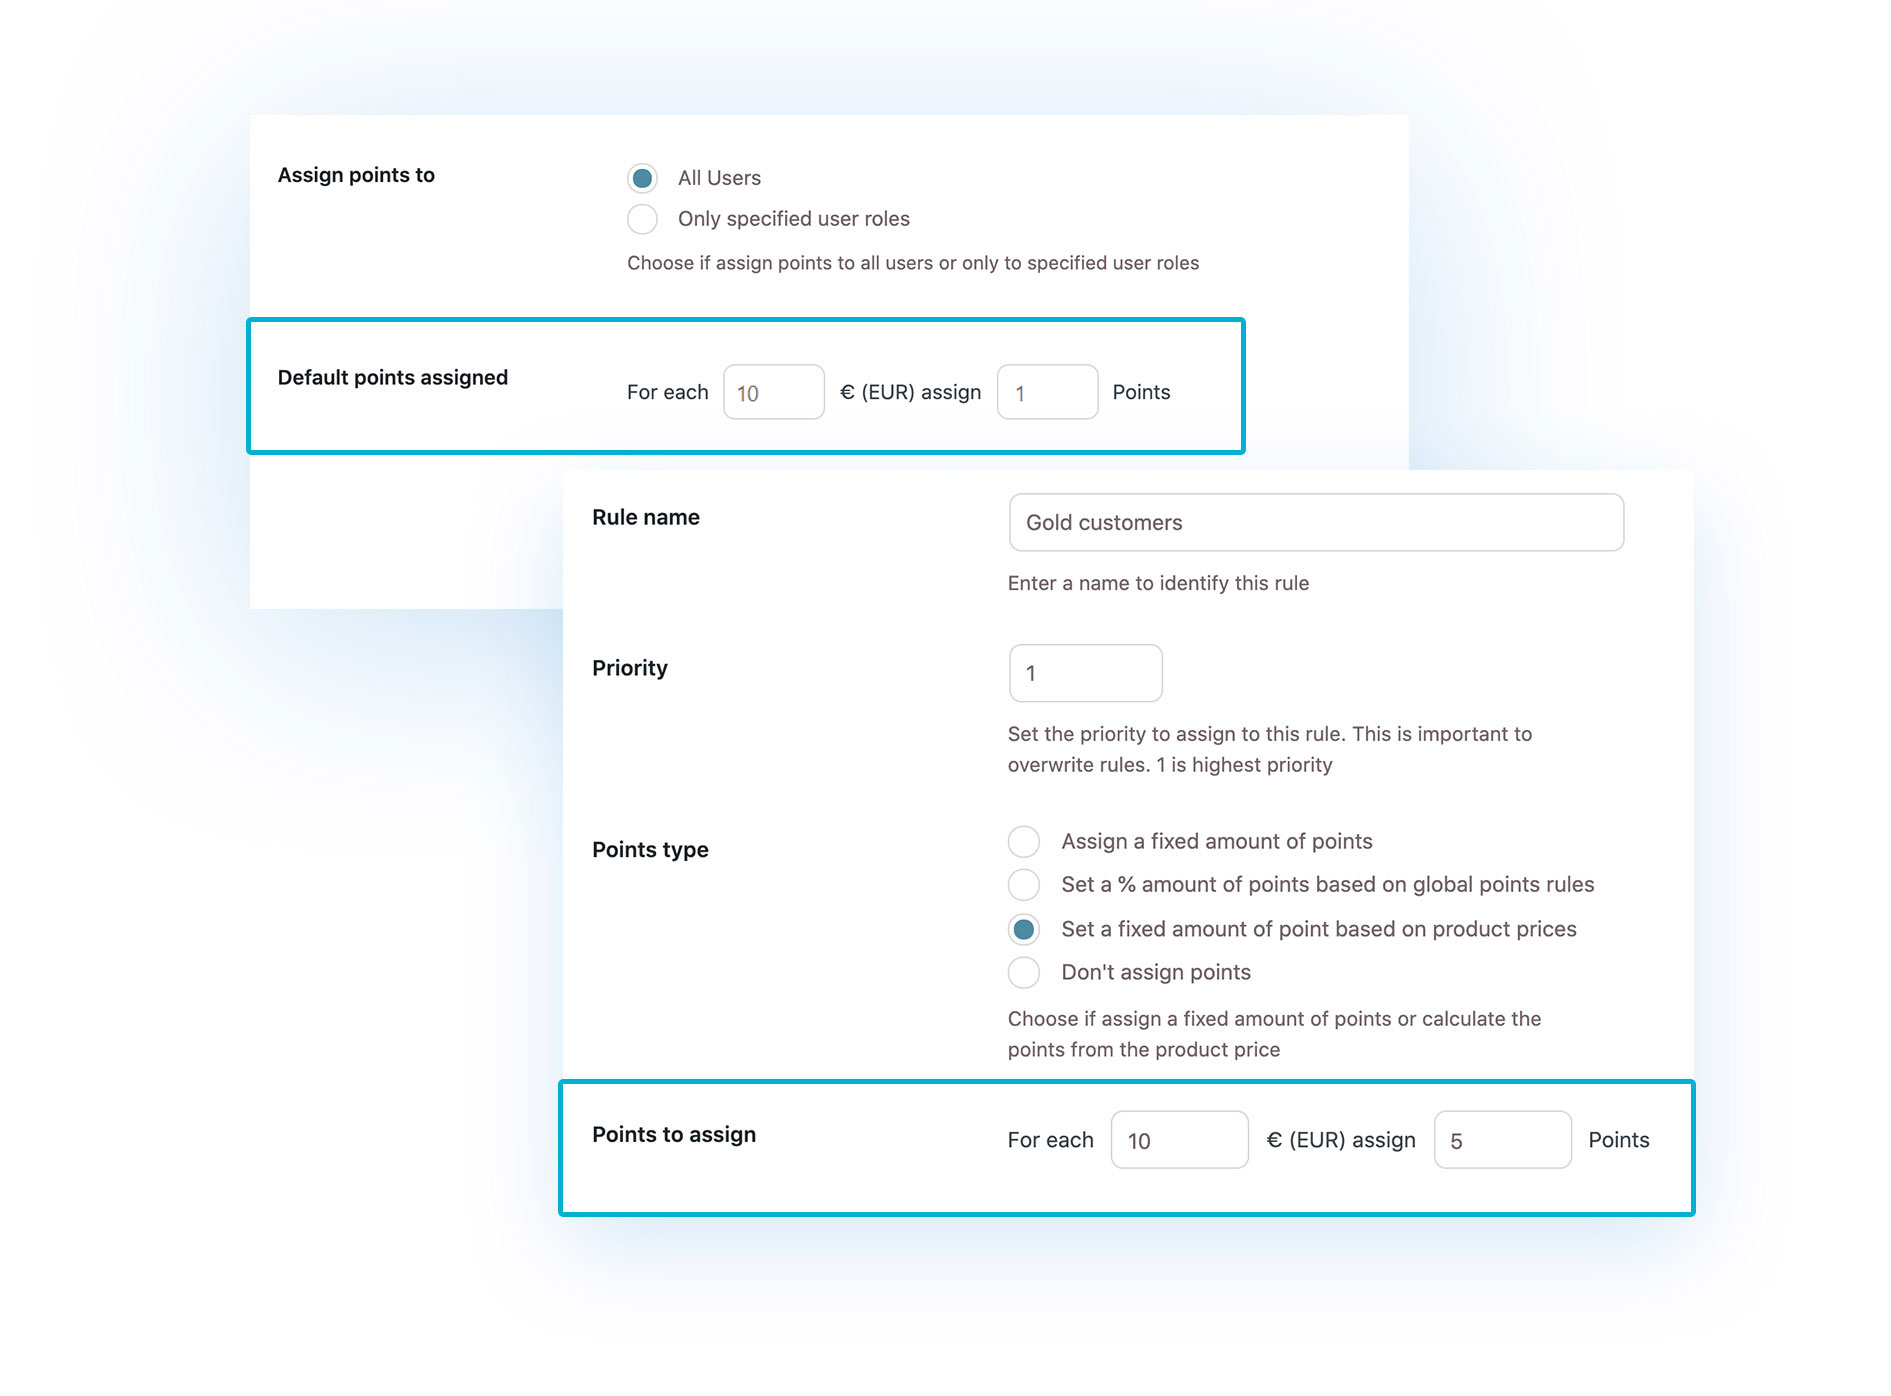Focus the Priority input field
Viewport: 1891px width, 1396px height.
point(1085,673)
